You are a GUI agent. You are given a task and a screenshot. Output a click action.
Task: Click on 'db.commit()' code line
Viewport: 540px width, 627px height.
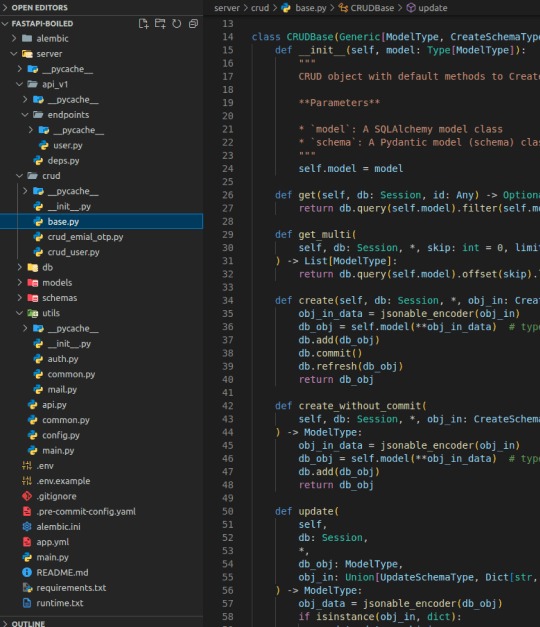[x=330, y=353]
